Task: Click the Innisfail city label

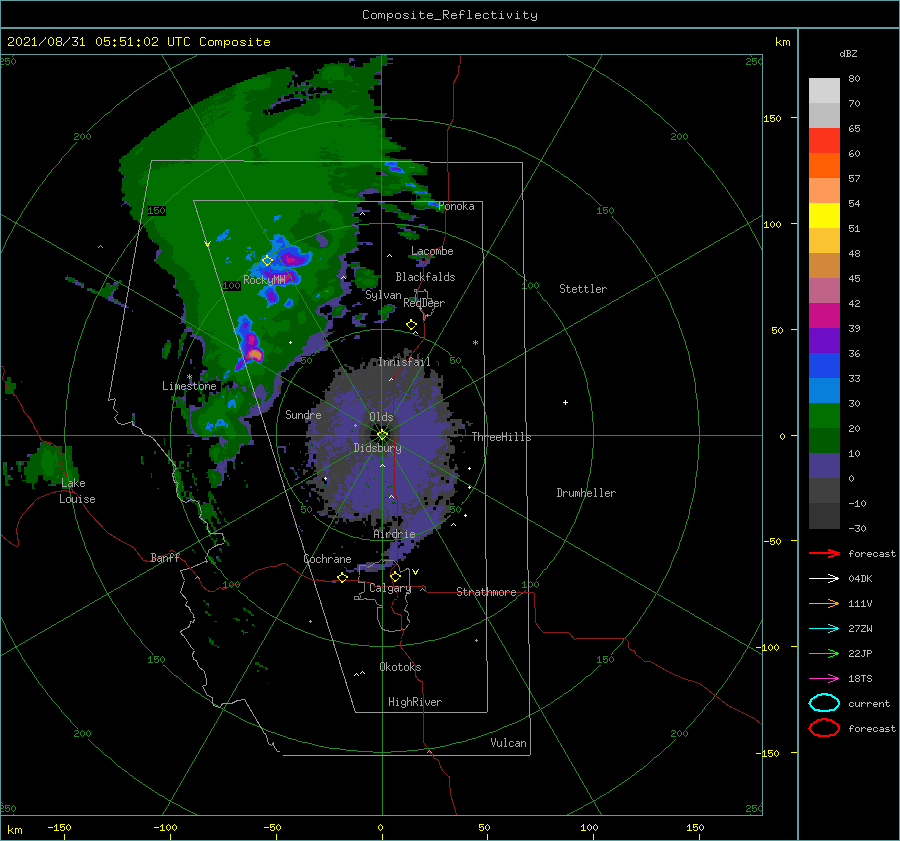Action: (x=404, y=362)
